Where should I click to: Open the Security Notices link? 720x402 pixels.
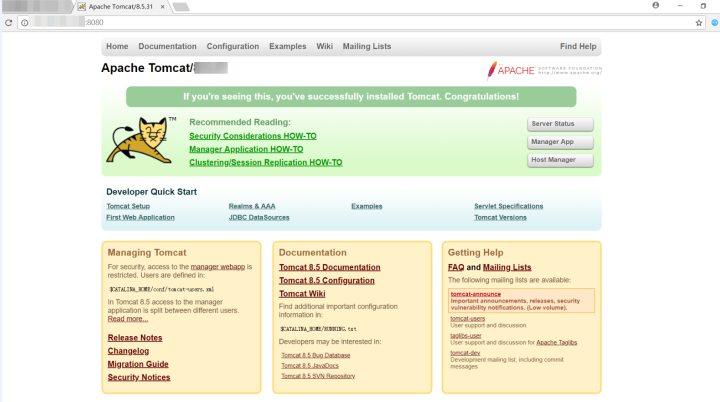[x=139, y=378]
